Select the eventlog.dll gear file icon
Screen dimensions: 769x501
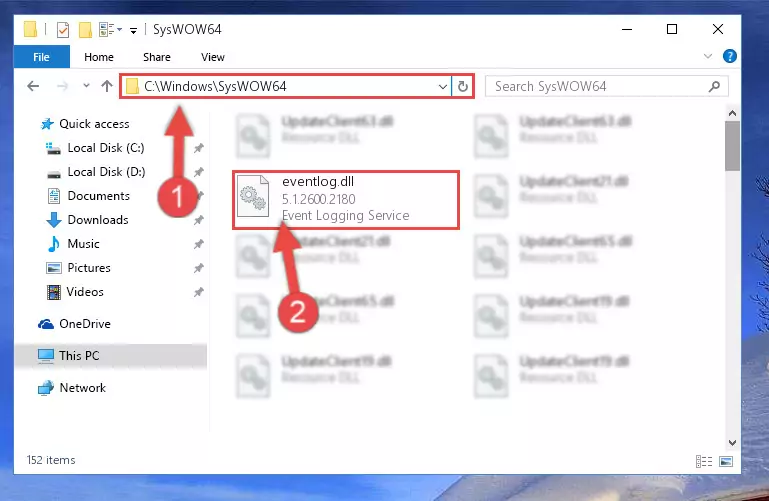pyautogui.click(x=253, y=196)
